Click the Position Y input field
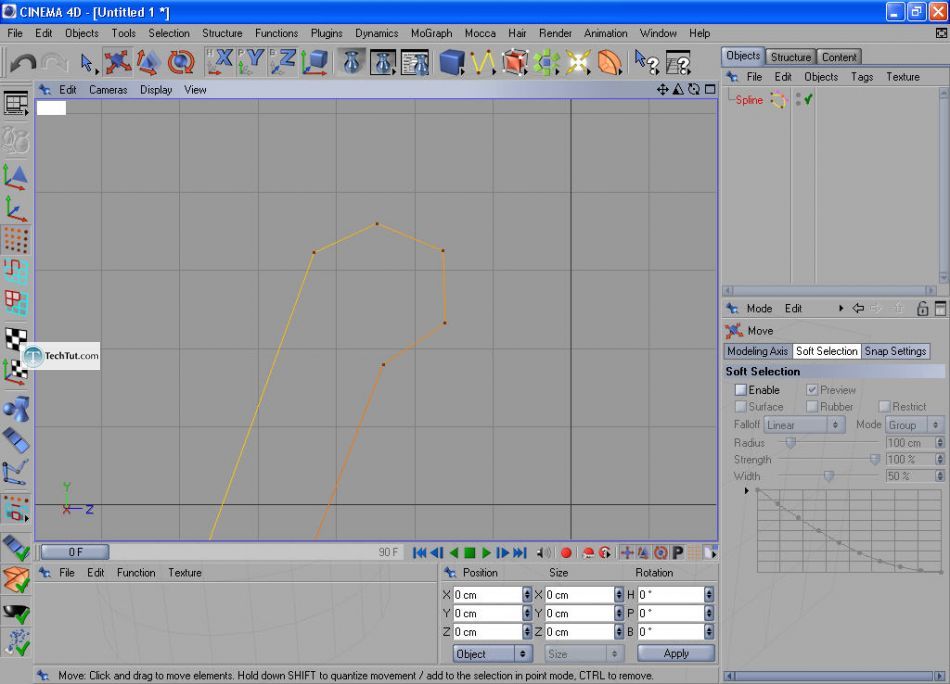950x684 pixels. pyautogui.click(x=487, y=613)
